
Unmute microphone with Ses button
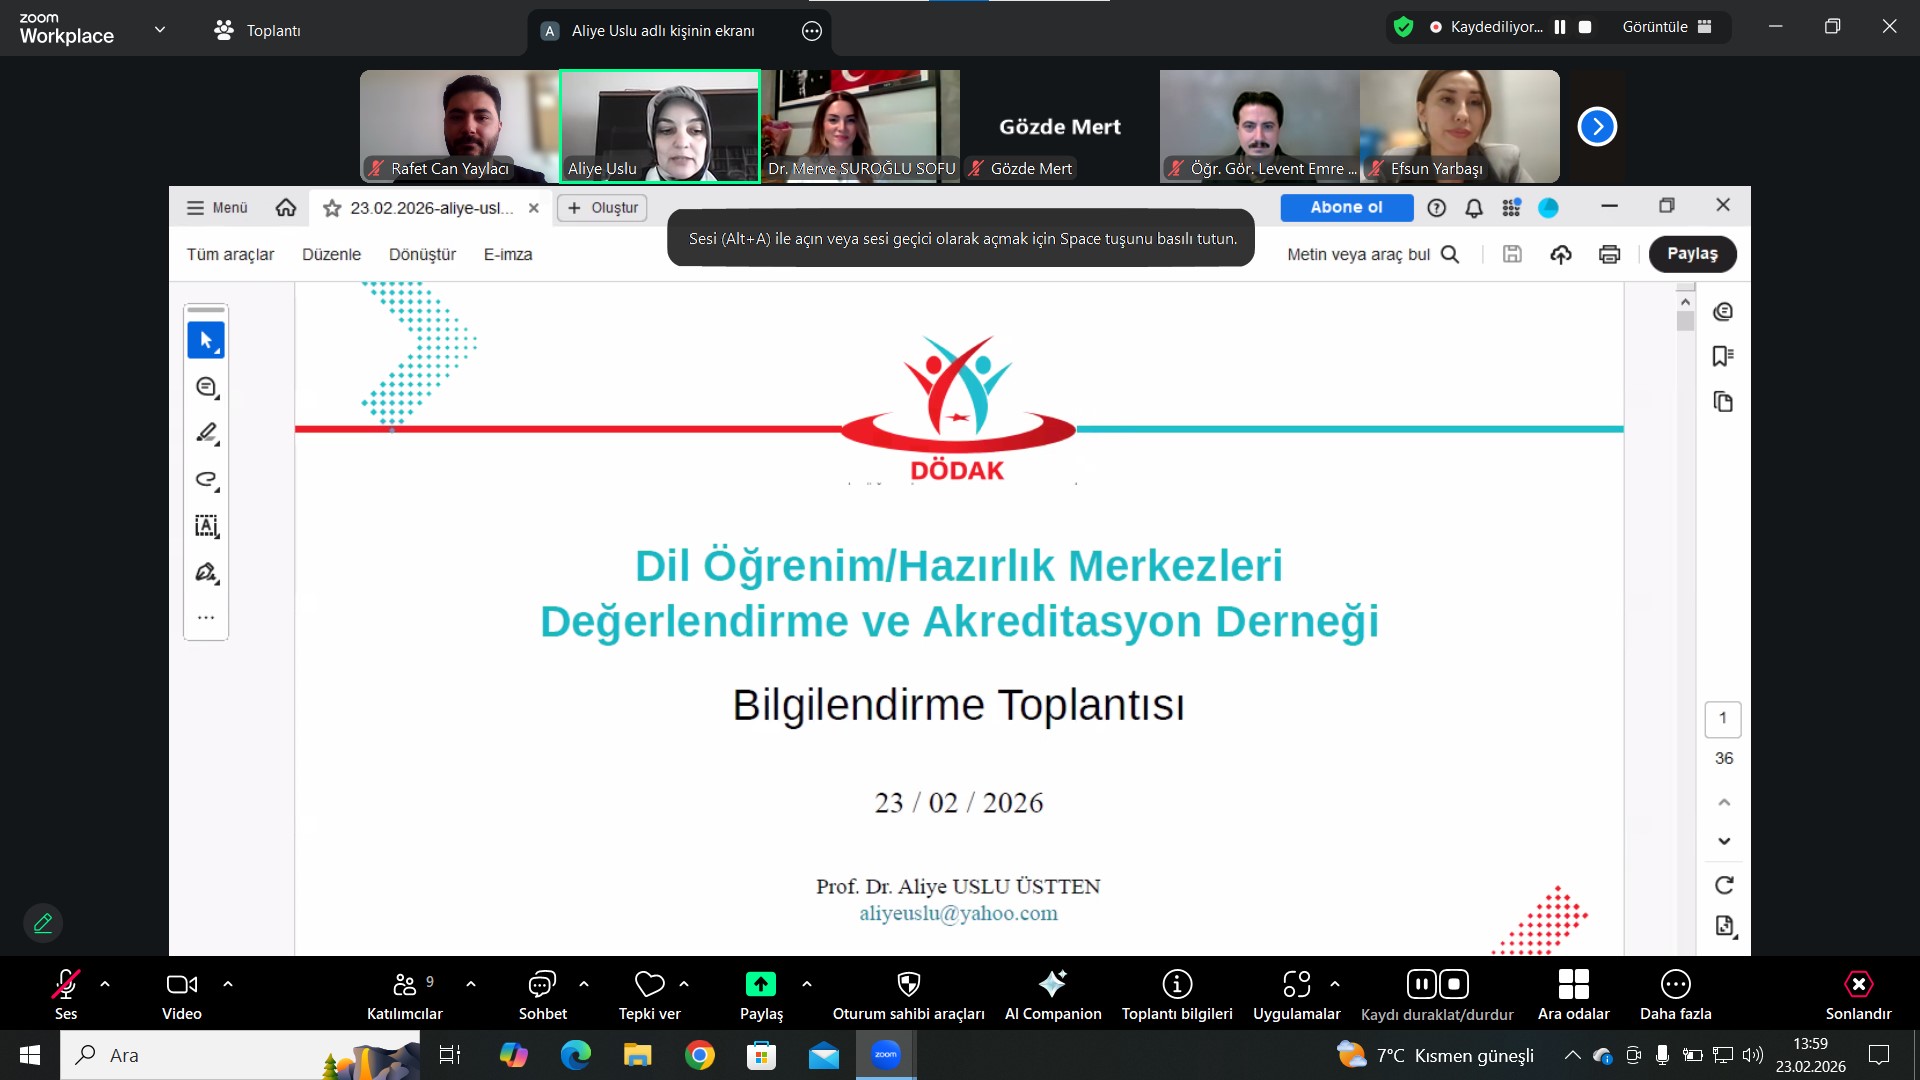click(x=65, y=986)
